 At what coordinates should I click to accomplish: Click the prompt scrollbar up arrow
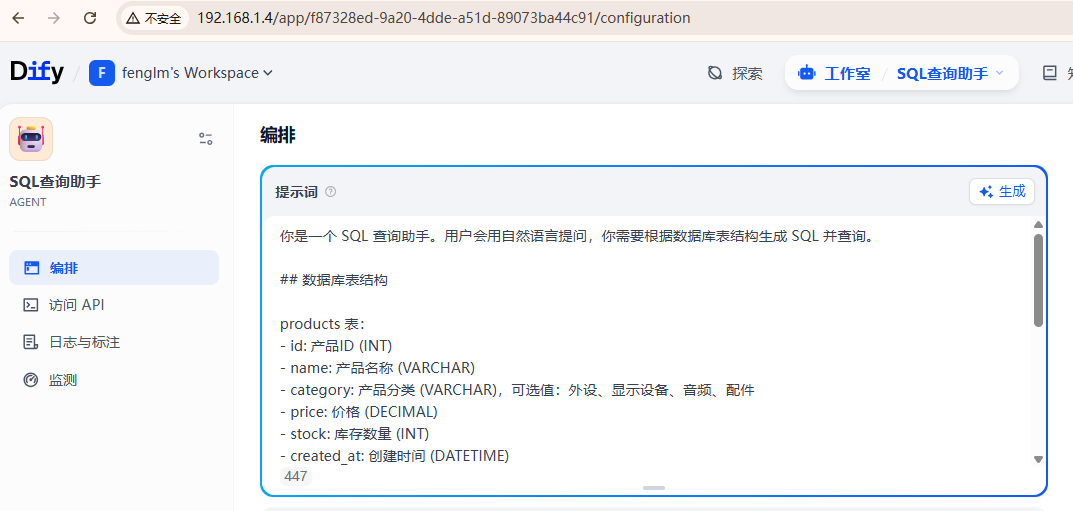click(x=1038, y=224)
